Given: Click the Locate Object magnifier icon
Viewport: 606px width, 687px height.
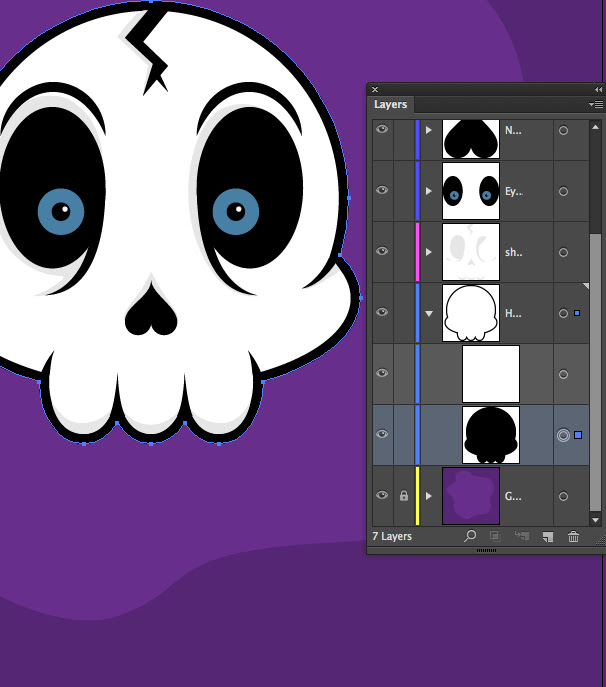Looking at the screenshot, I should pyautogui.click(x=470, y=535).
